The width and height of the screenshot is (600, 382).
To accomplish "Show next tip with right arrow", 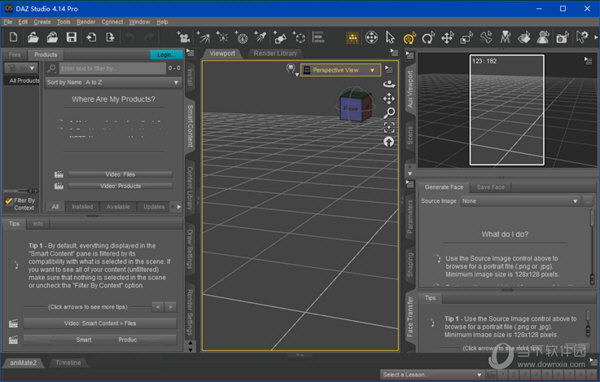I will 171,307.
